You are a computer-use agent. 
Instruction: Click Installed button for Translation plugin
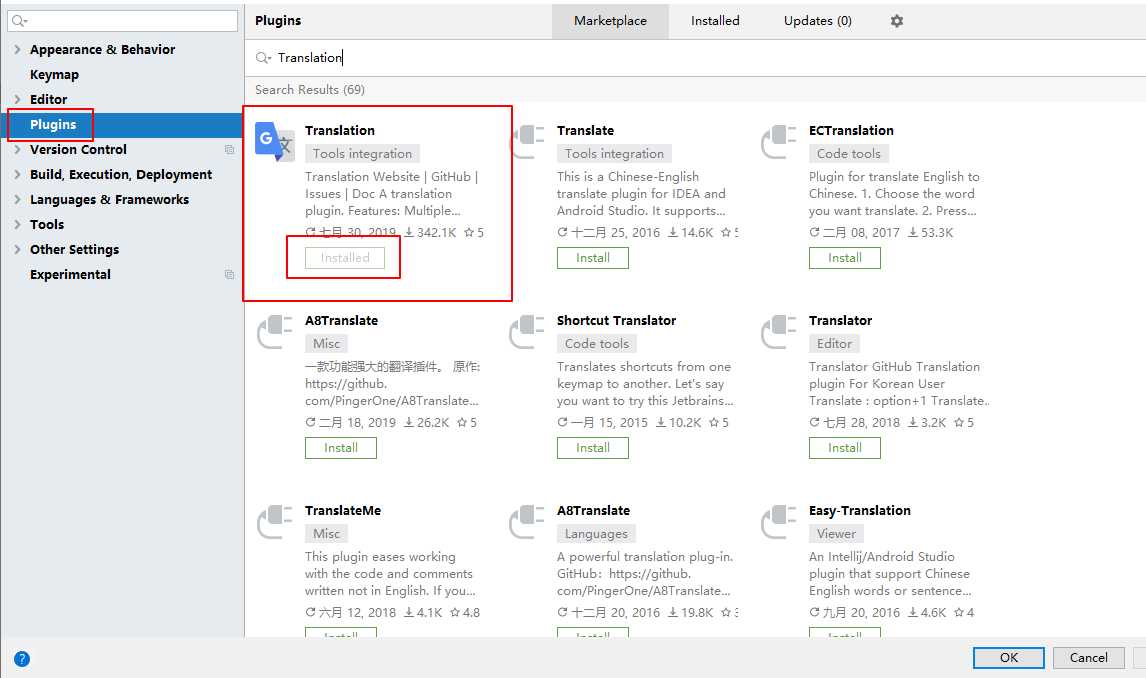345,258
